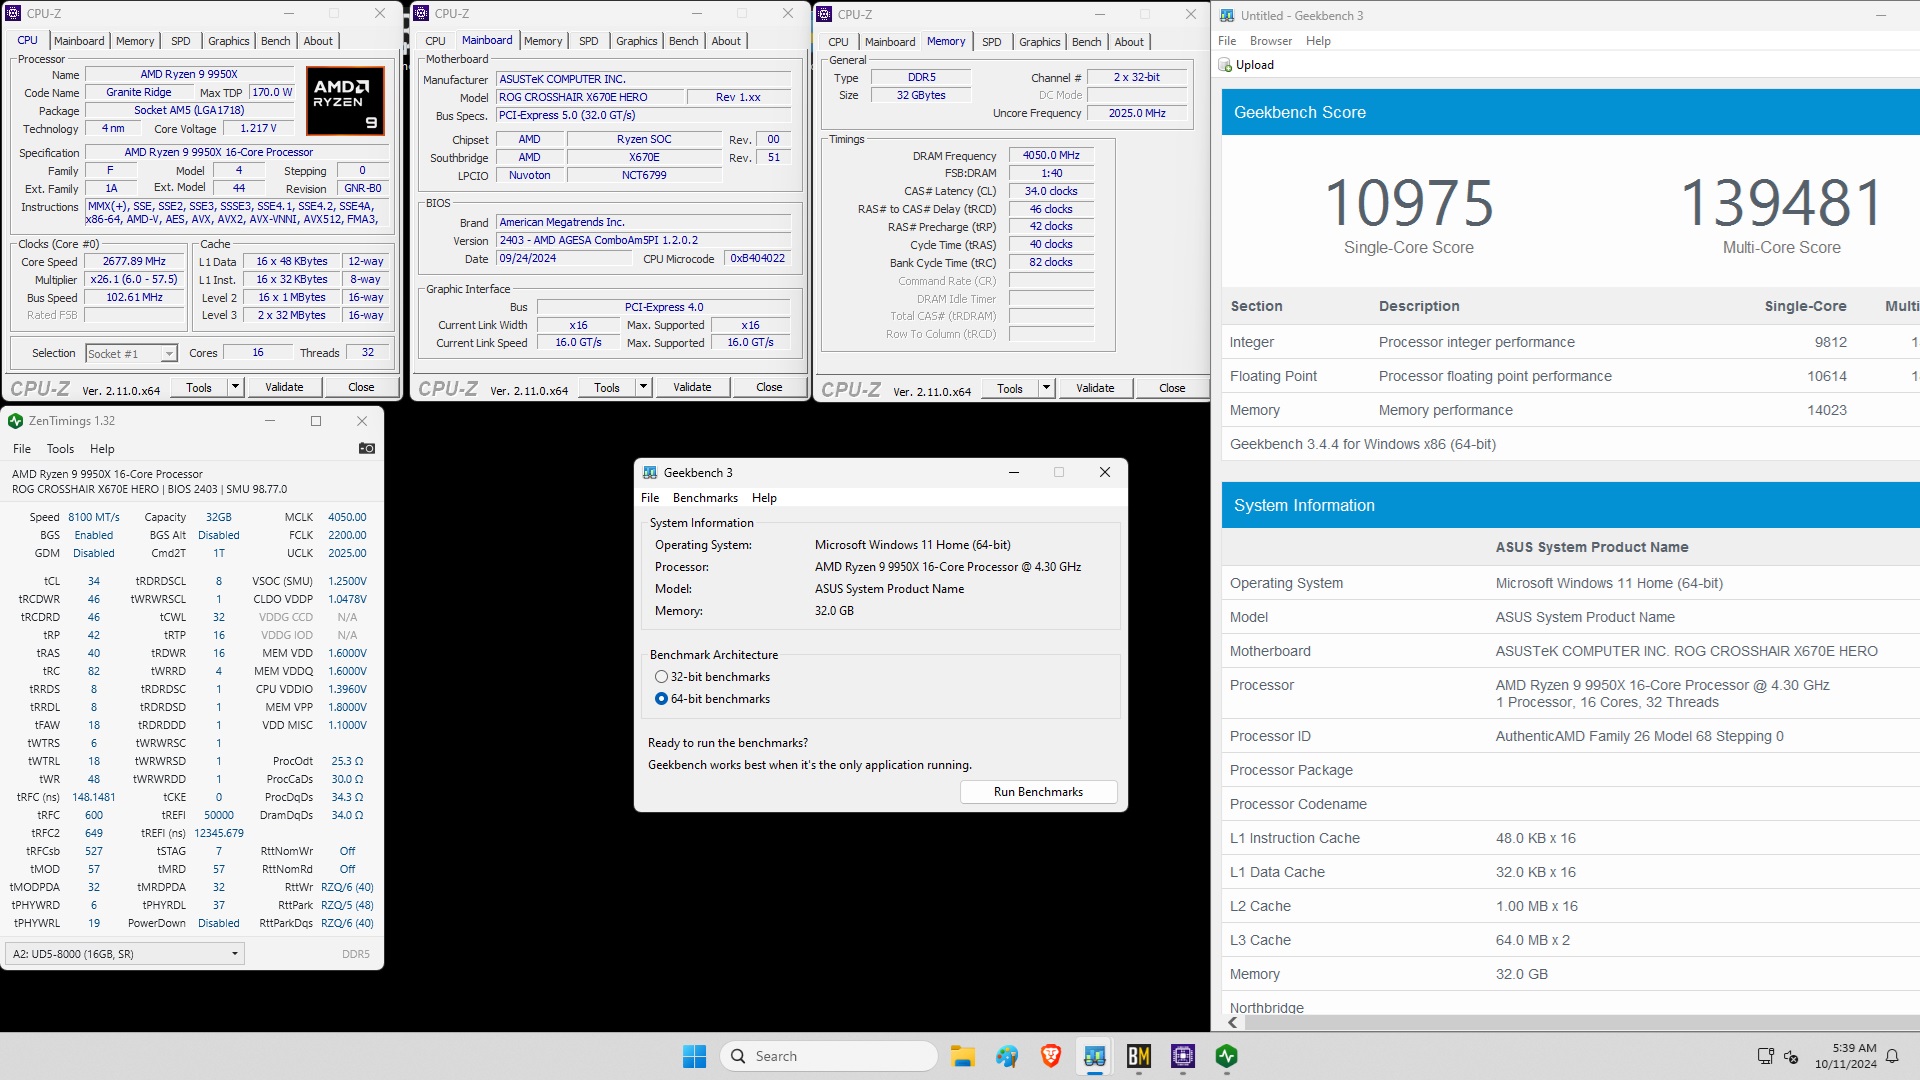
Task: Click ZenTimings Speed value 8100 MT/s
Action: tap(94, 517)
